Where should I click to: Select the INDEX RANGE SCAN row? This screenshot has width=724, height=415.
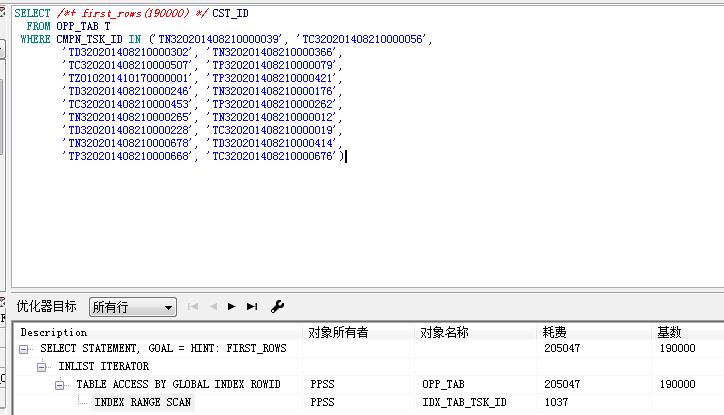click(x=142, y=402)
